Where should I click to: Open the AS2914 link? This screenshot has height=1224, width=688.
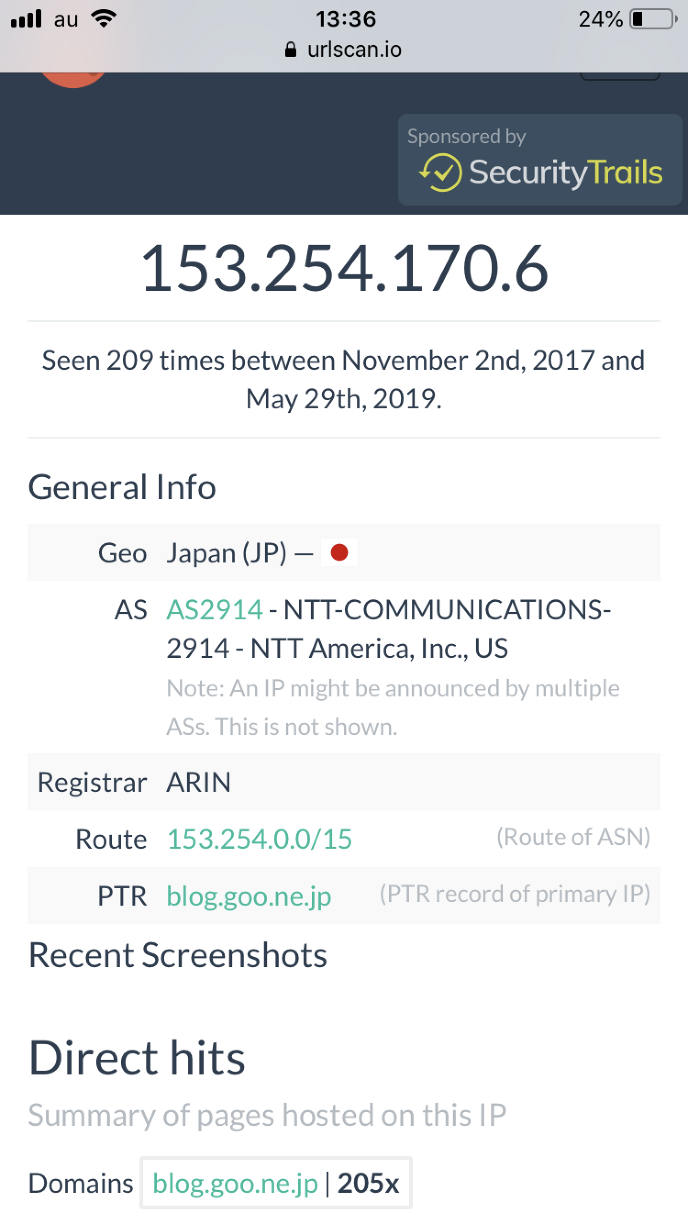tap(215, 609)
